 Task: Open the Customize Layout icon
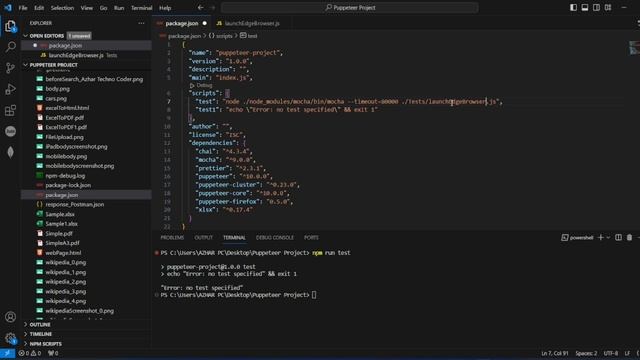pyautogui.click(x=608, y=7)
